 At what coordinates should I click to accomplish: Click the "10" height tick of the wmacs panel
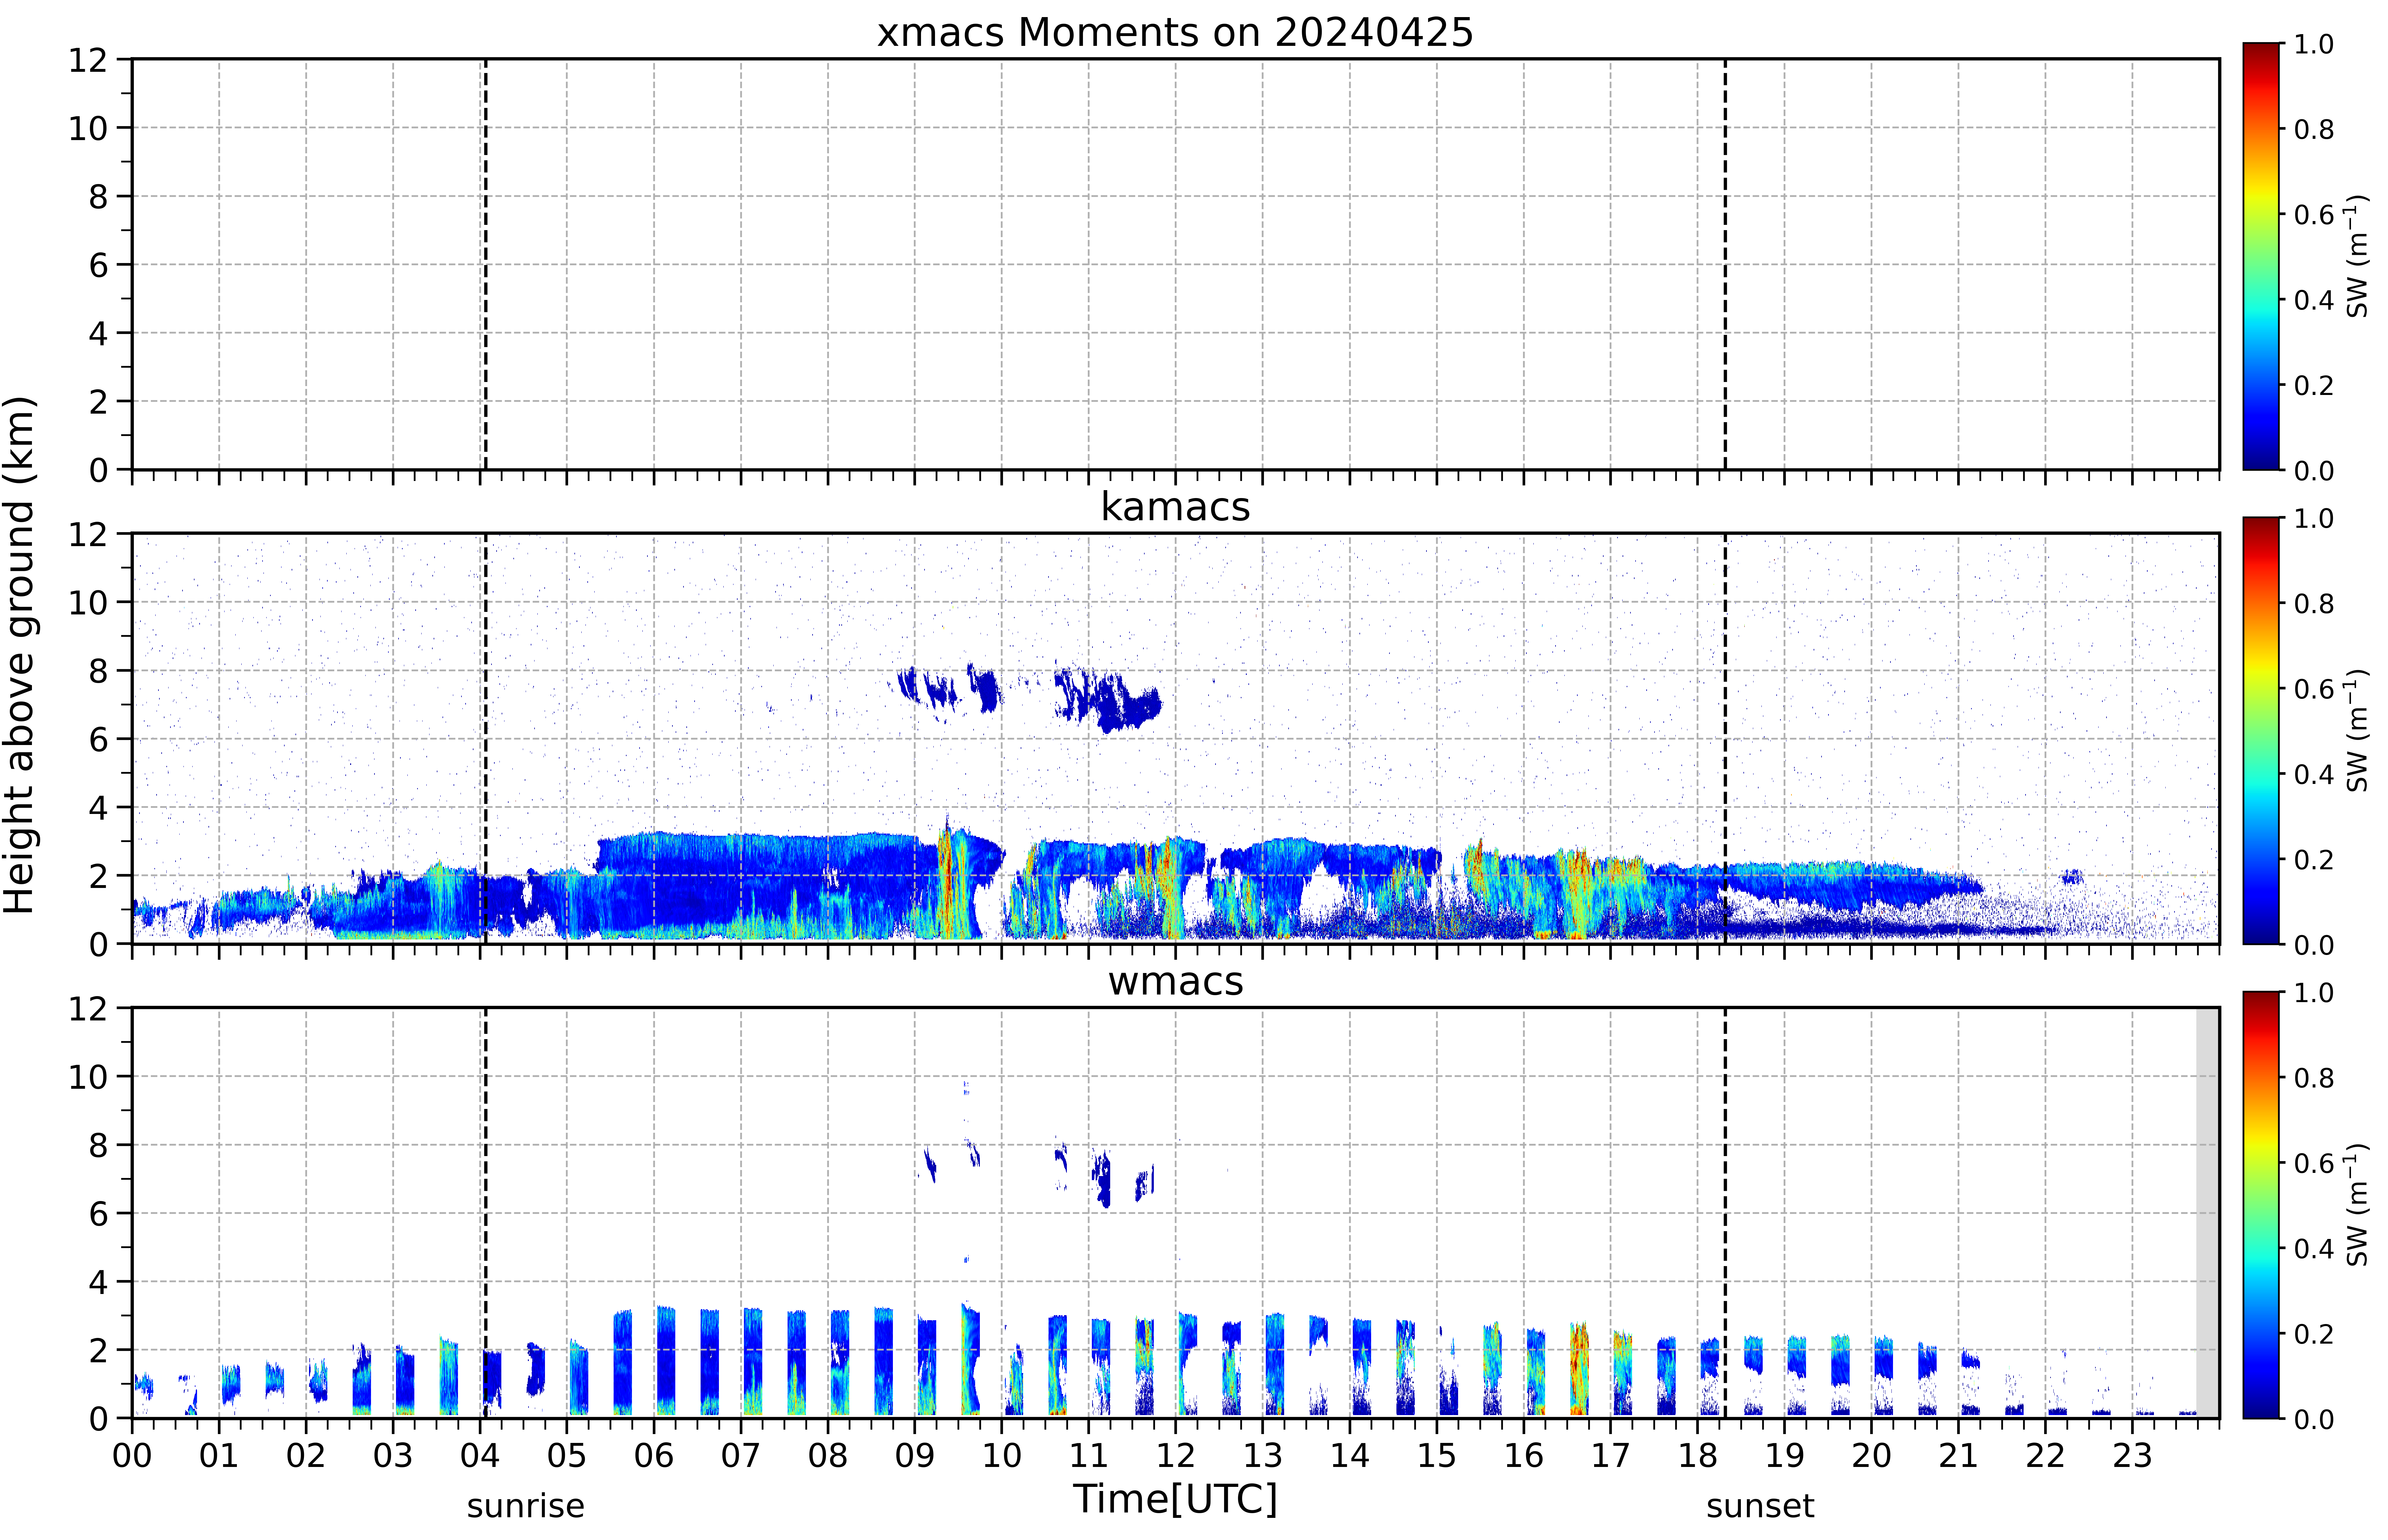click(88, 1077)
